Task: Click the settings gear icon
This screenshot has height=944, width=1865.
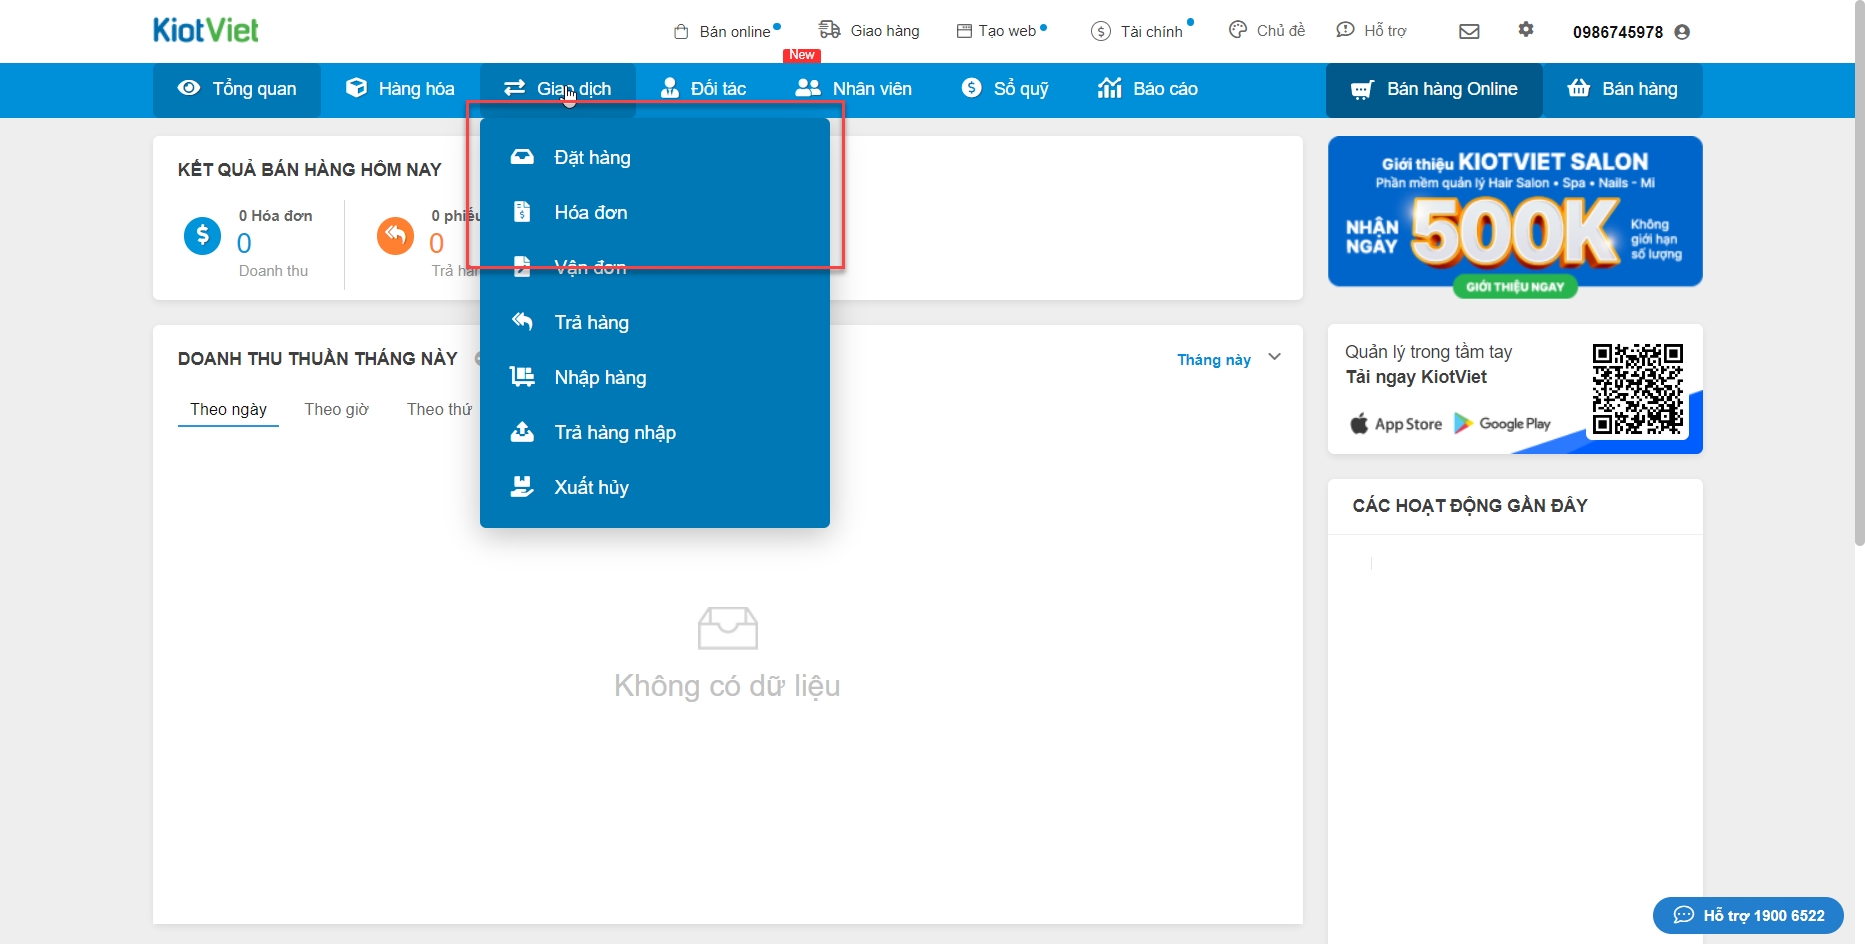Action: click(1525, 30)
